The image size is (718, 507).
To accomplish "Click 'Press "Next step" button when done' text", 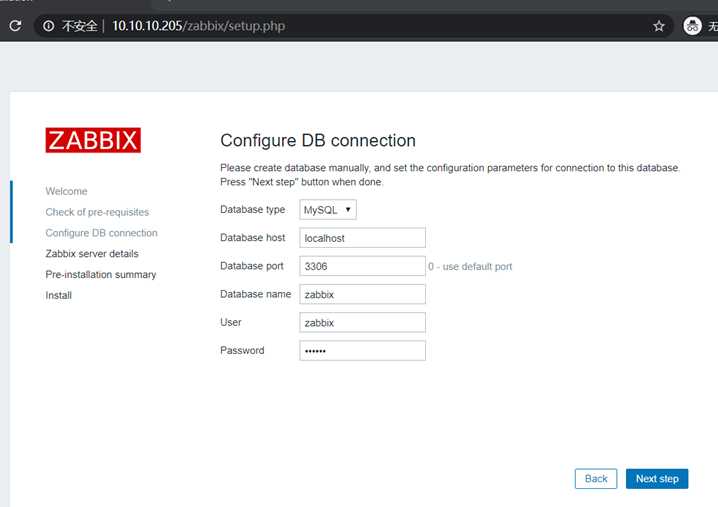I will point(301,182).
